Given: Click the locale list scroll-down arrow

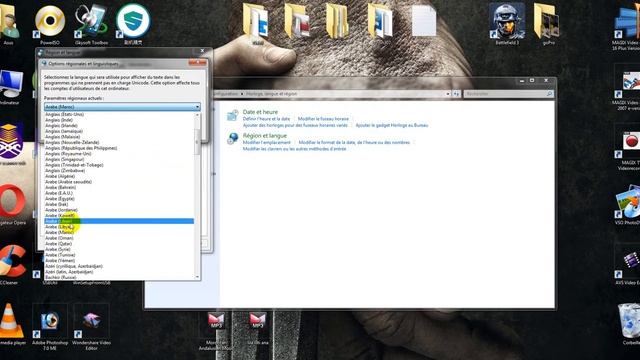Looking at the screenshot, I should (198, 277).
